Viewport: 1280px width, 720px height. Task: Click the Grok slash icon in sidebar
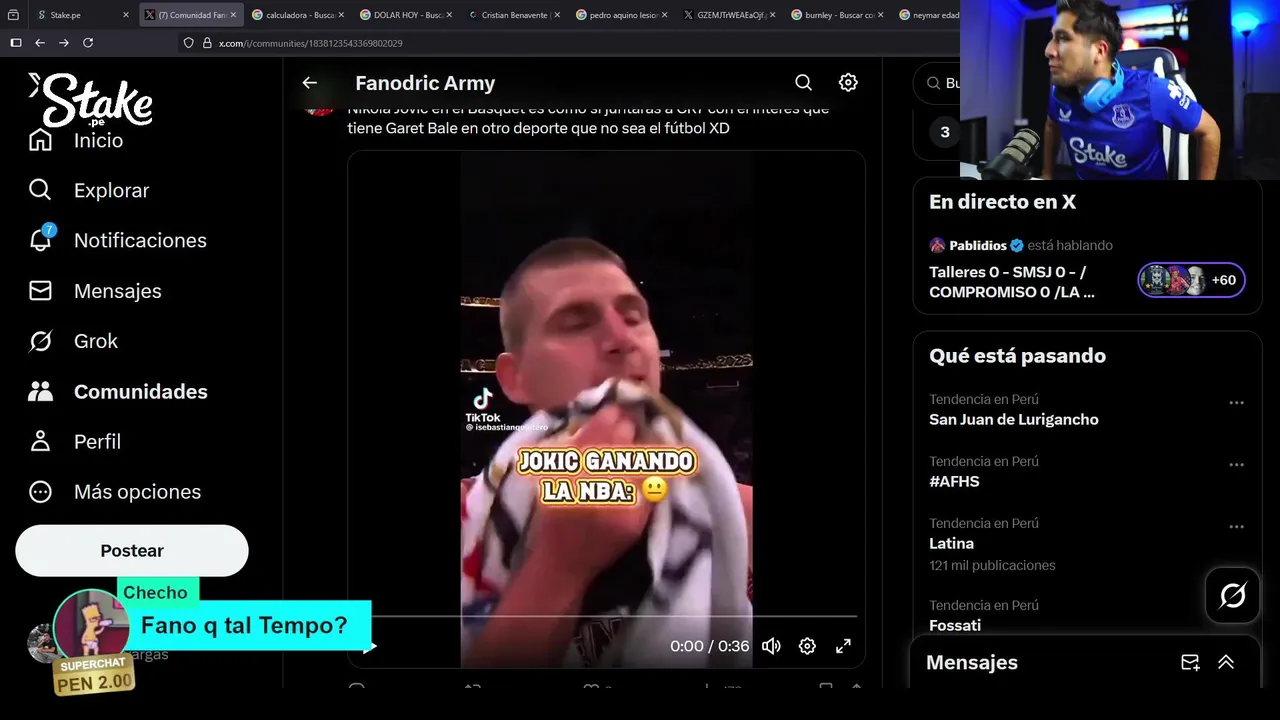point(40,341)
